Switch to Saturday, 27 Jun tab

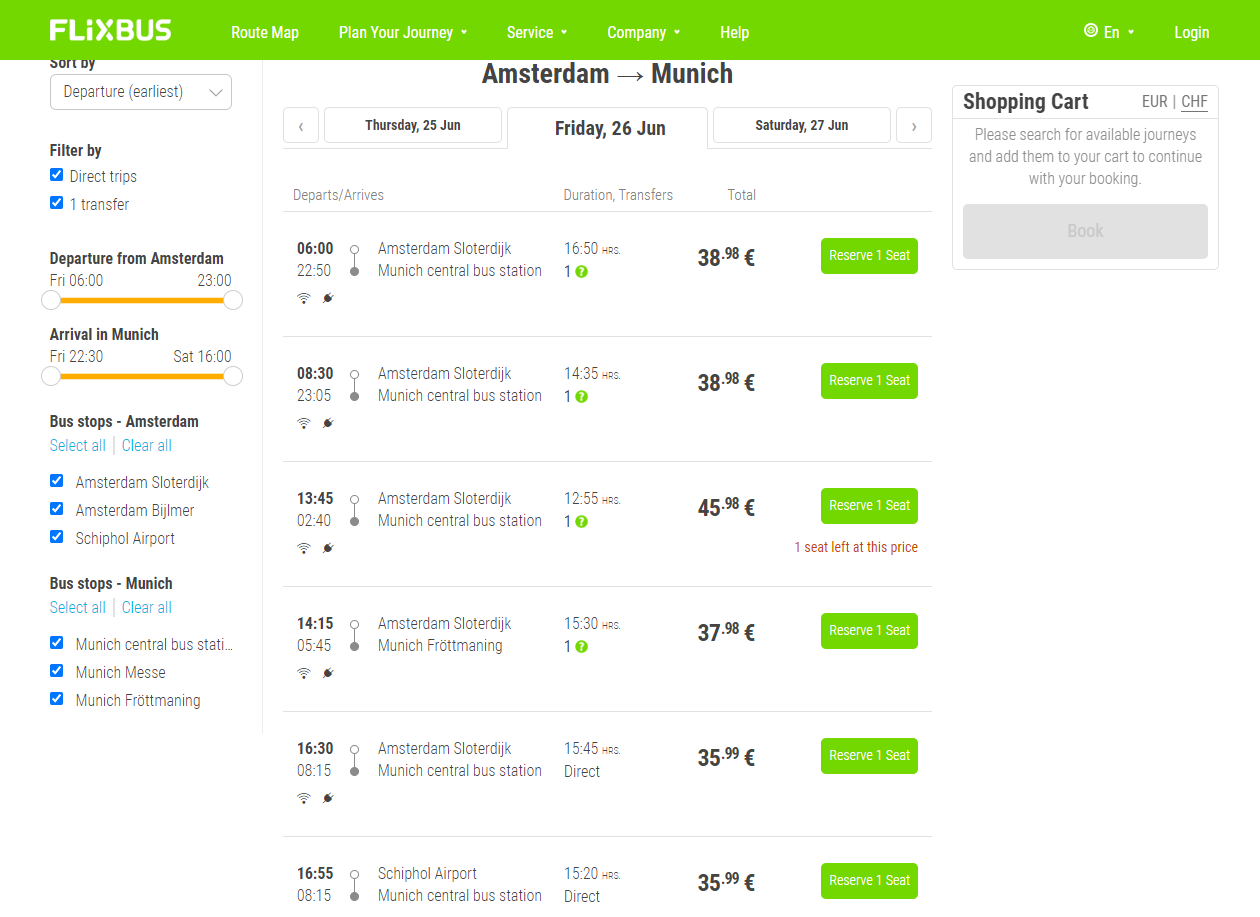[x=801, y=125]
